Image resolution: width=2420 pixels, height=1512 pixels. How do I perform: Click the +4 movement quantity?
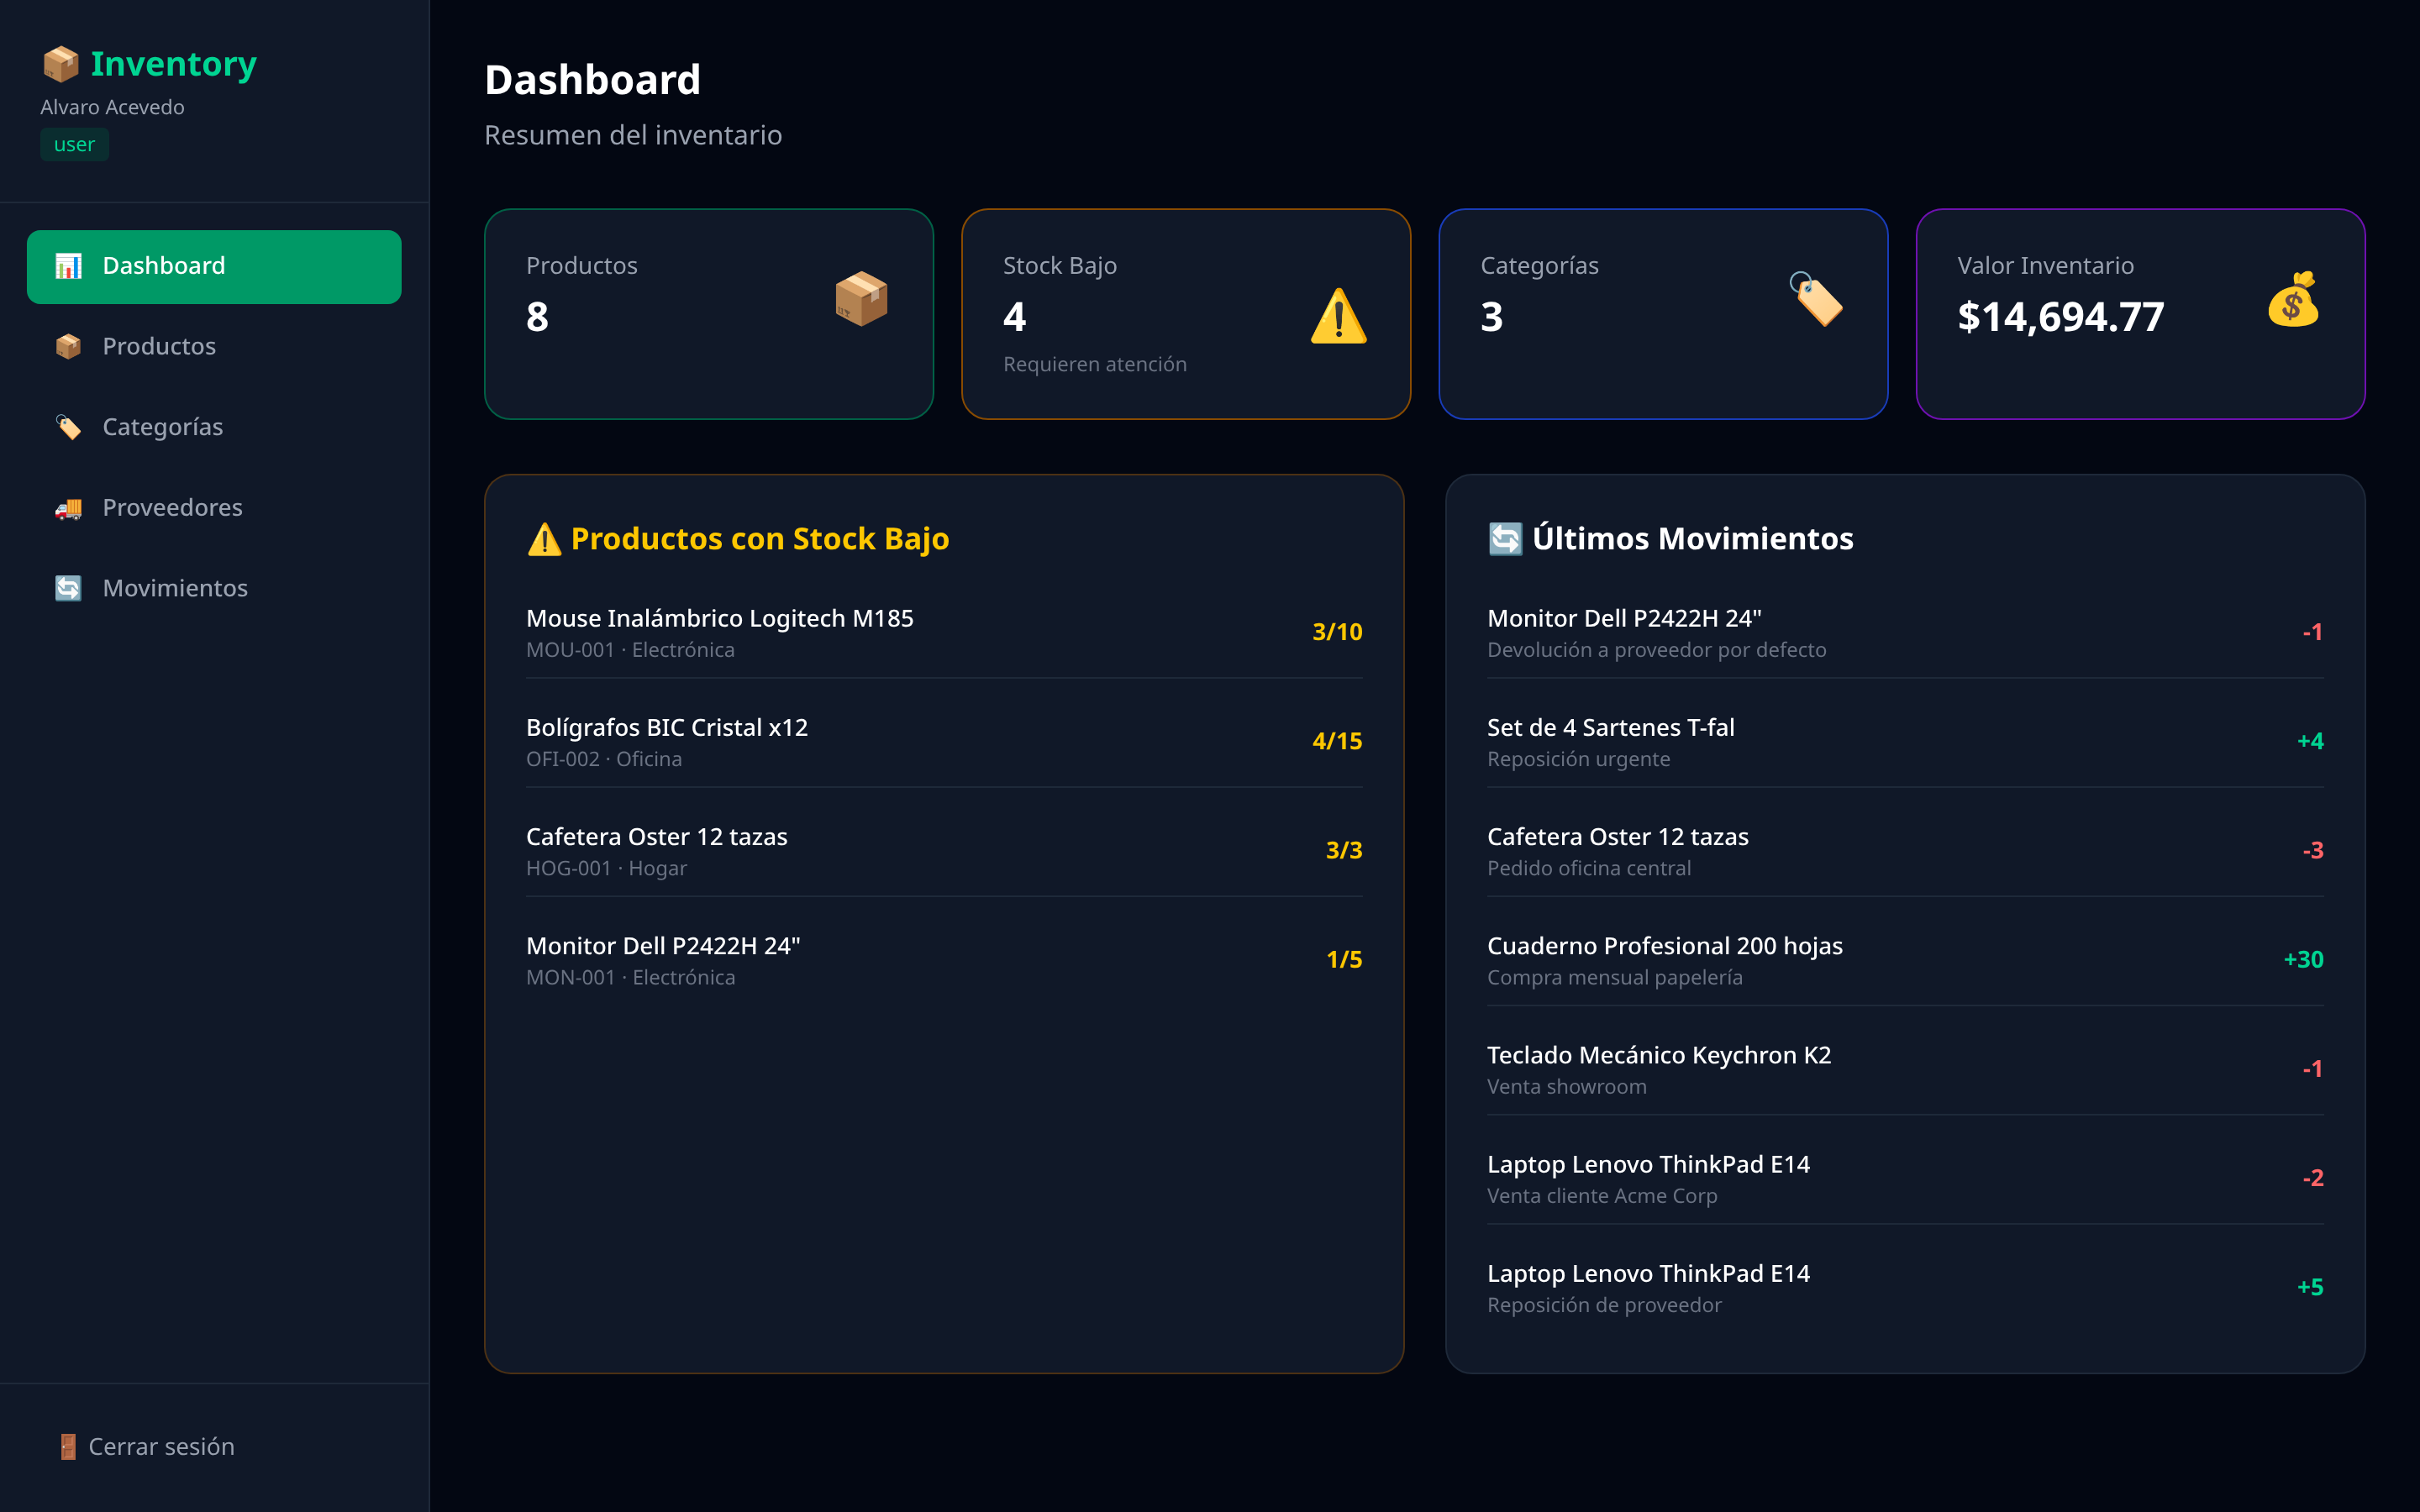[x=2310, y=741]
